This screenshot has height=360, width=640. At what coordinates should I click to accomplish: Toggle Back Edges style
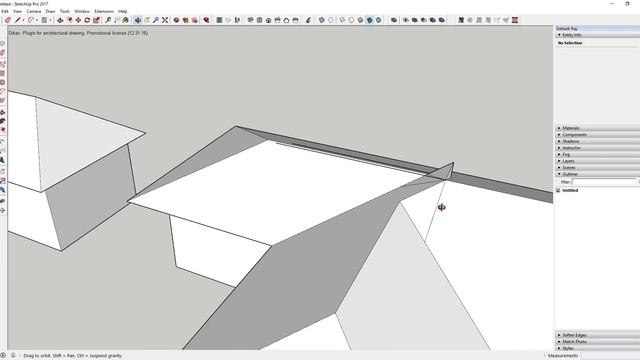[x=331, y=20]
